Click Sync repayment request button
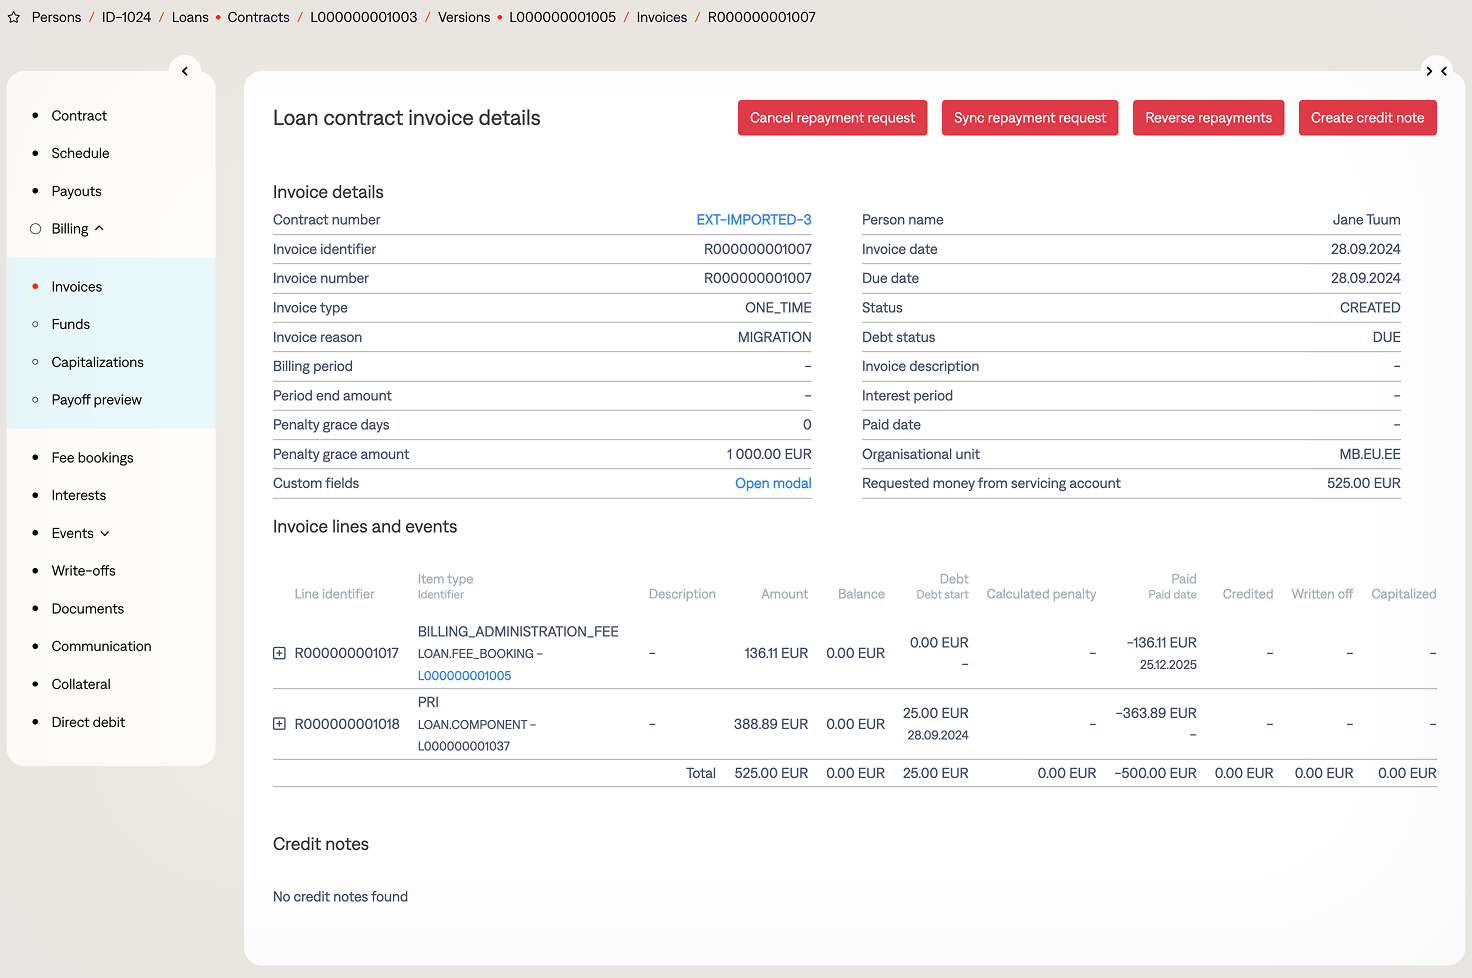Screen dimensions: 1472x978 click(1029, 118)
